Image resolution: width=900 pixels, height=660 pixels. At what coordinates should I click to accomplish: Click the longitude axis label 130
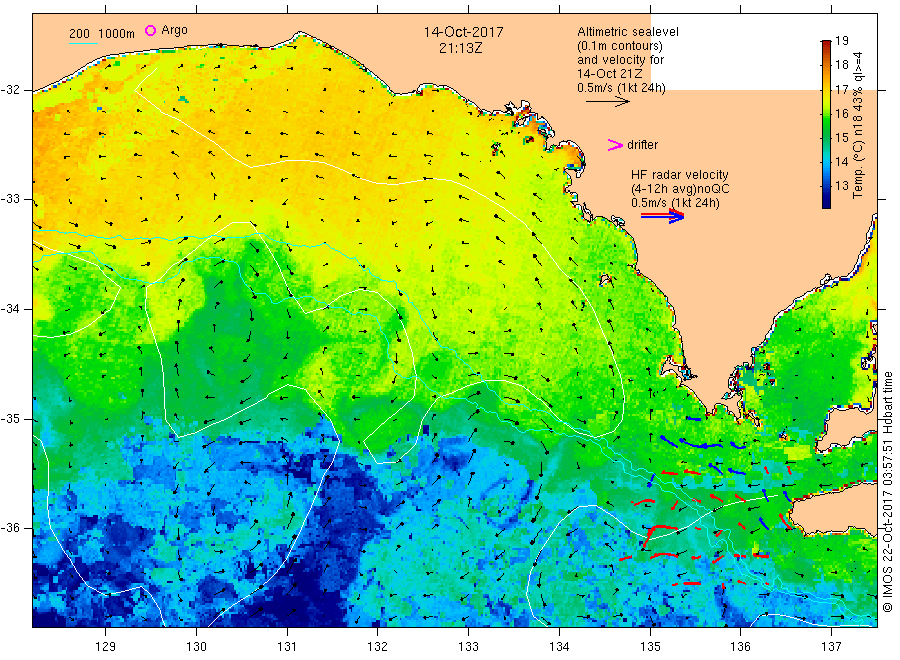coord(196,647)
